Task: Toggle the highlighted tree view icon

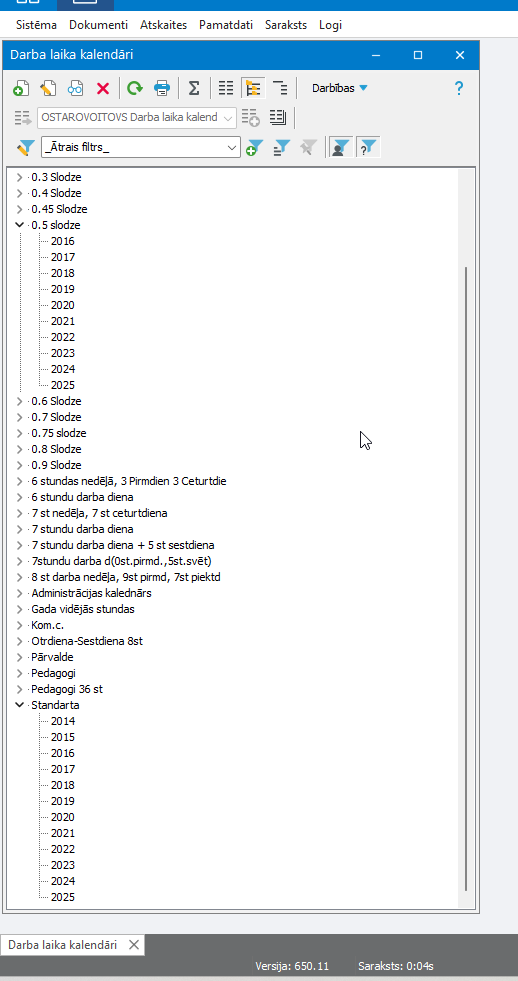Action: coord(253,88)
